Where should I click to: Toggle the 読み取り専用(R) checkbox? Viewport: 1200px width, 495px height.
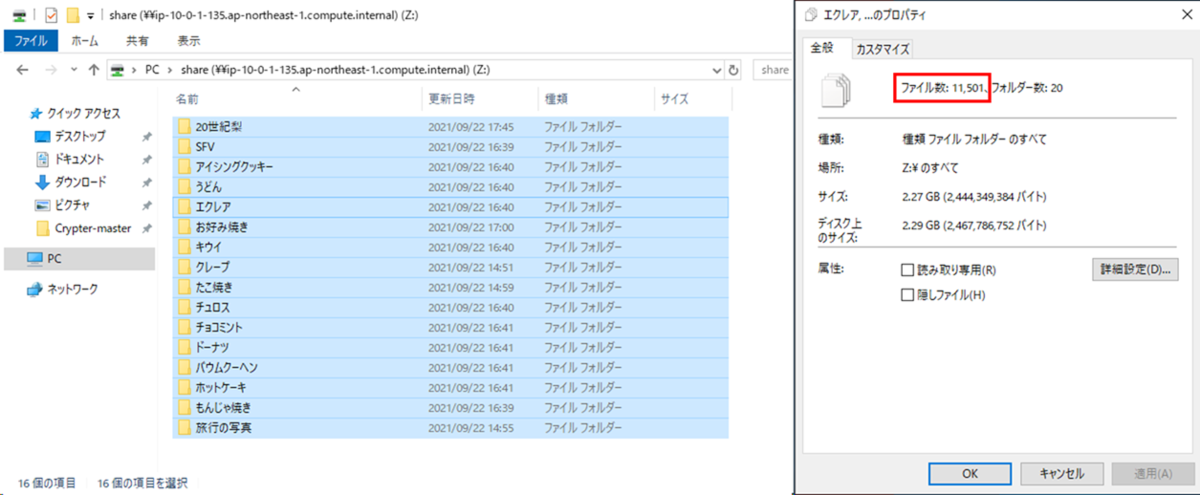coord(908,270)
